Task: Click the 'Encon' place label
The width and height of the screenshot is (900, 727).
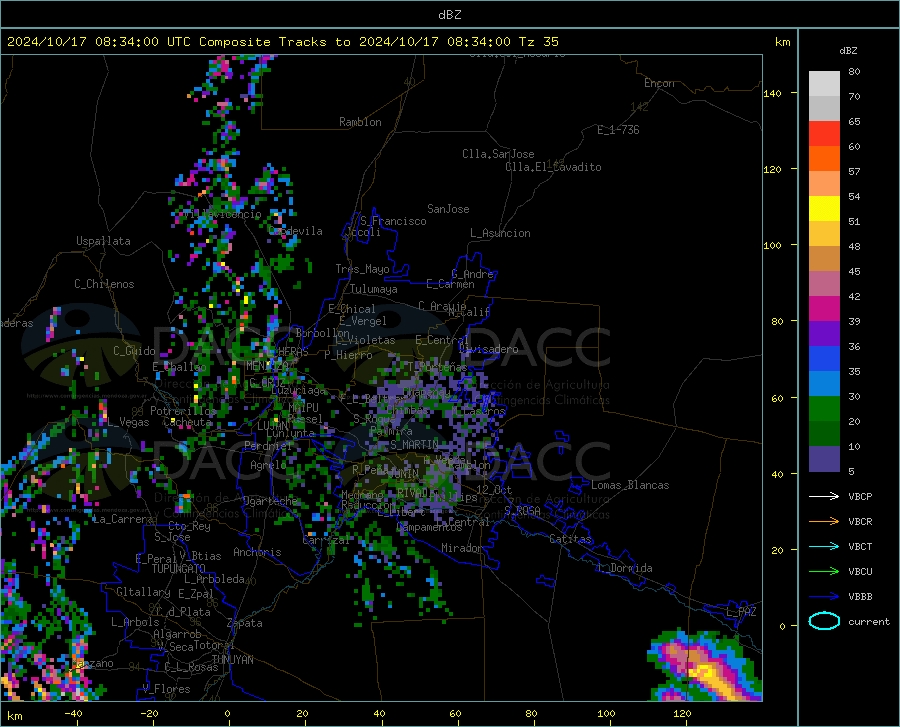Action: 659,83
